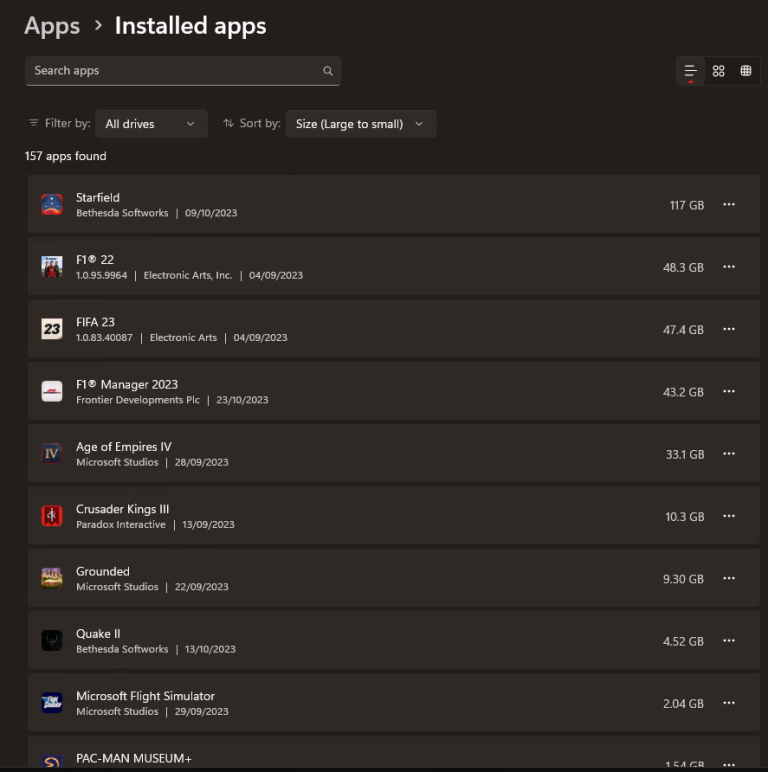Open more options for Grounded
This screenshot has width=768, height=772.
[729, 578]
